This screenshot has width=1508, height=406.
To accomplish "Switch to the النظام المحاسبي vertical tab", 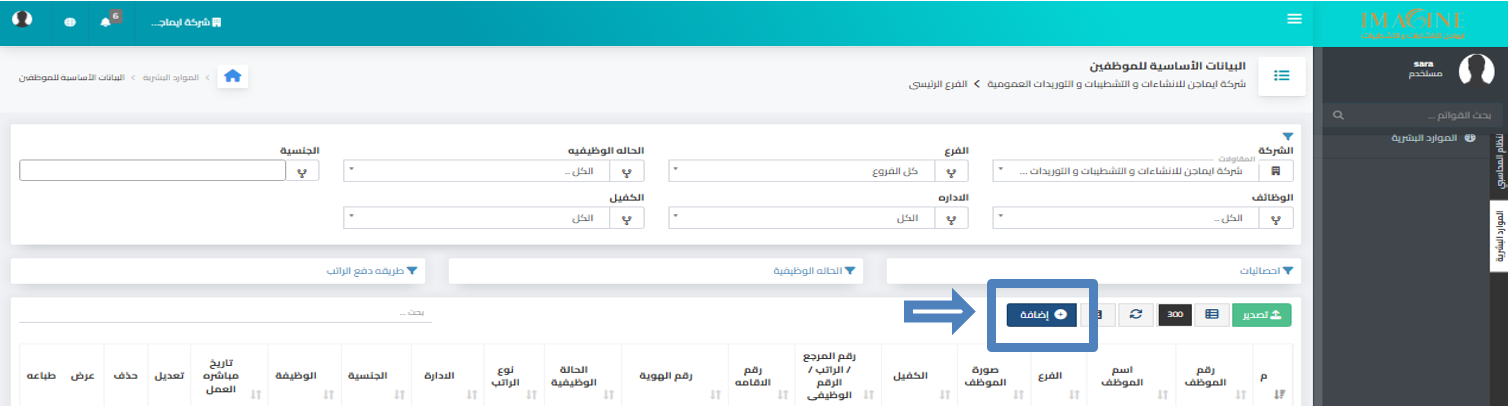I will 1498,160.
